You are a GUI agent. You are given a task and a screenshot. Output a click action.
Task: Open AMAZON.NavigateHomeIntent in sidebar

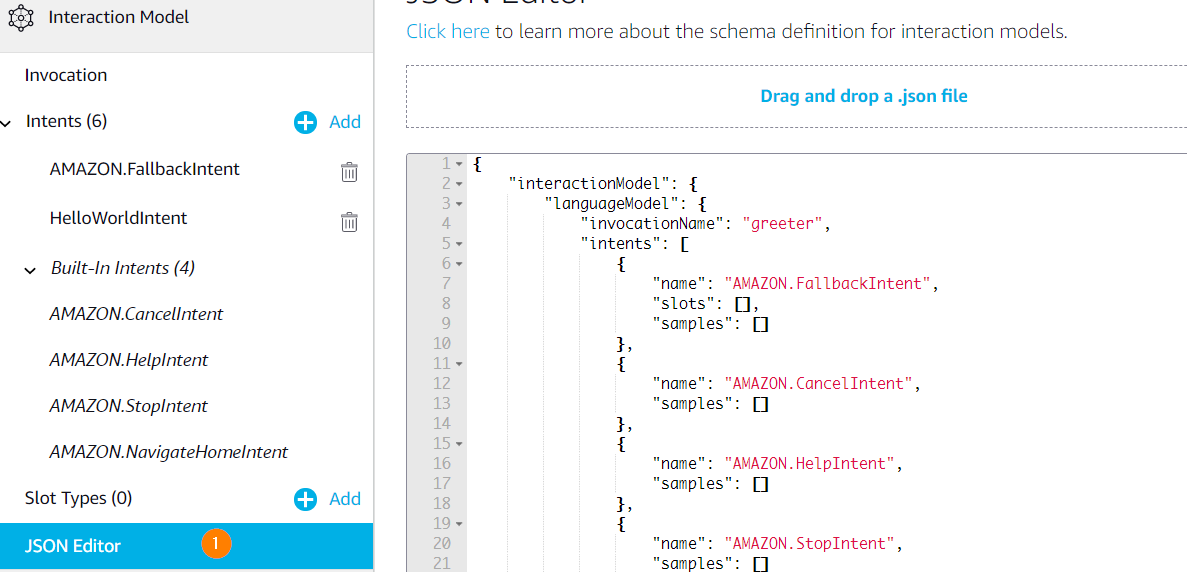point(169,452)
